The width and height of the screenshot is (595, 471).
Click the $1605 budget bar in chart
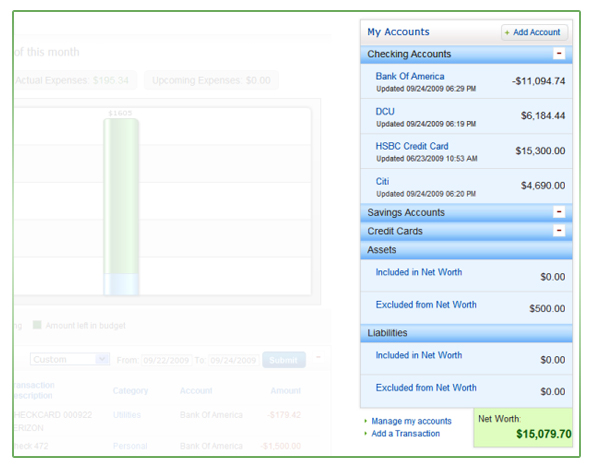[x=121, y=206]
